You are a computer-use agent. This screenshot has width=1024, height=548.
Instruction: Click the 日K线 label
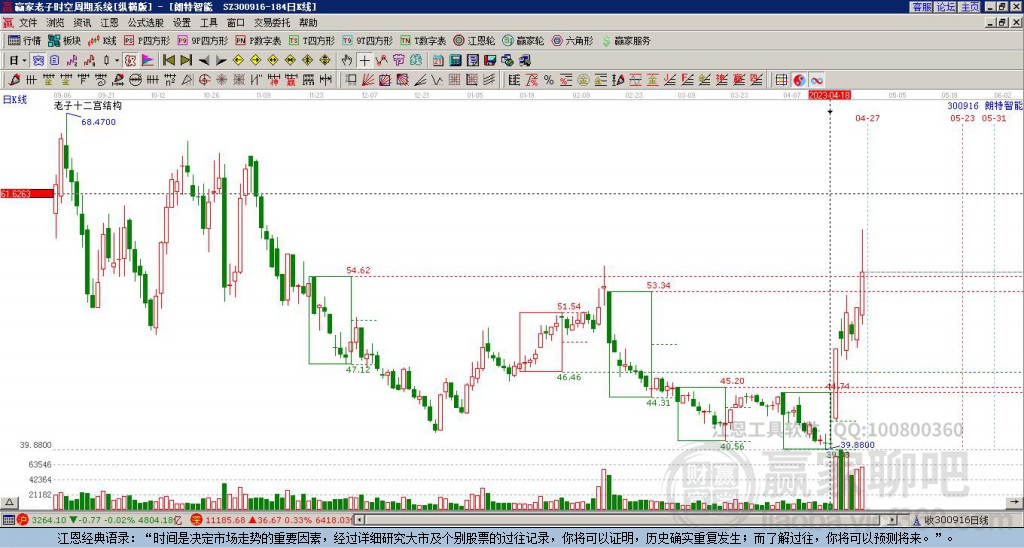(x=15, y=100)
